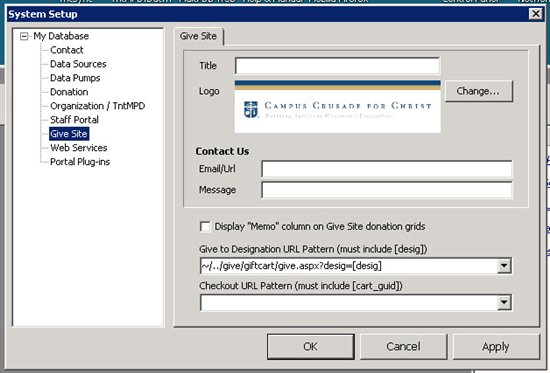Collapse the My Database tree node
550x373 pixels.
24,36
